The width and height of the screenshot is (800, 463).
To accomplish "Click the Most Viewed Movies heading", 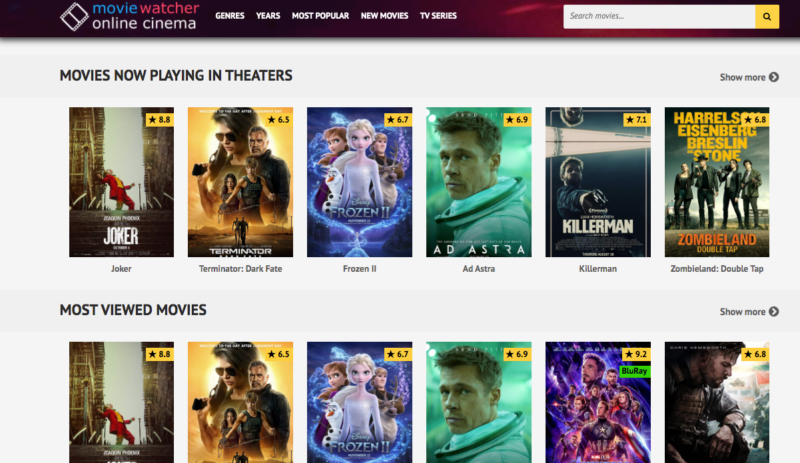I will (133, 310).
